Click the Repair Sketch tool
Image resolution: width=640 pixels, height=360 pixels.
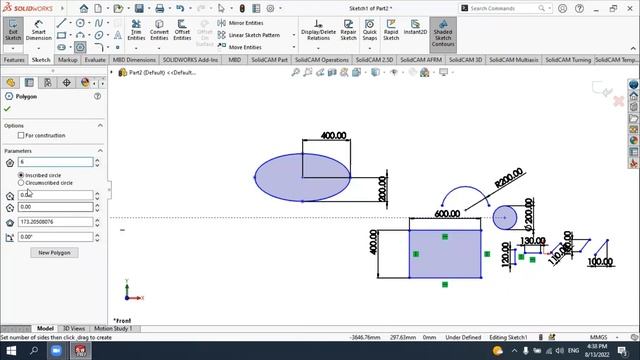348,30
